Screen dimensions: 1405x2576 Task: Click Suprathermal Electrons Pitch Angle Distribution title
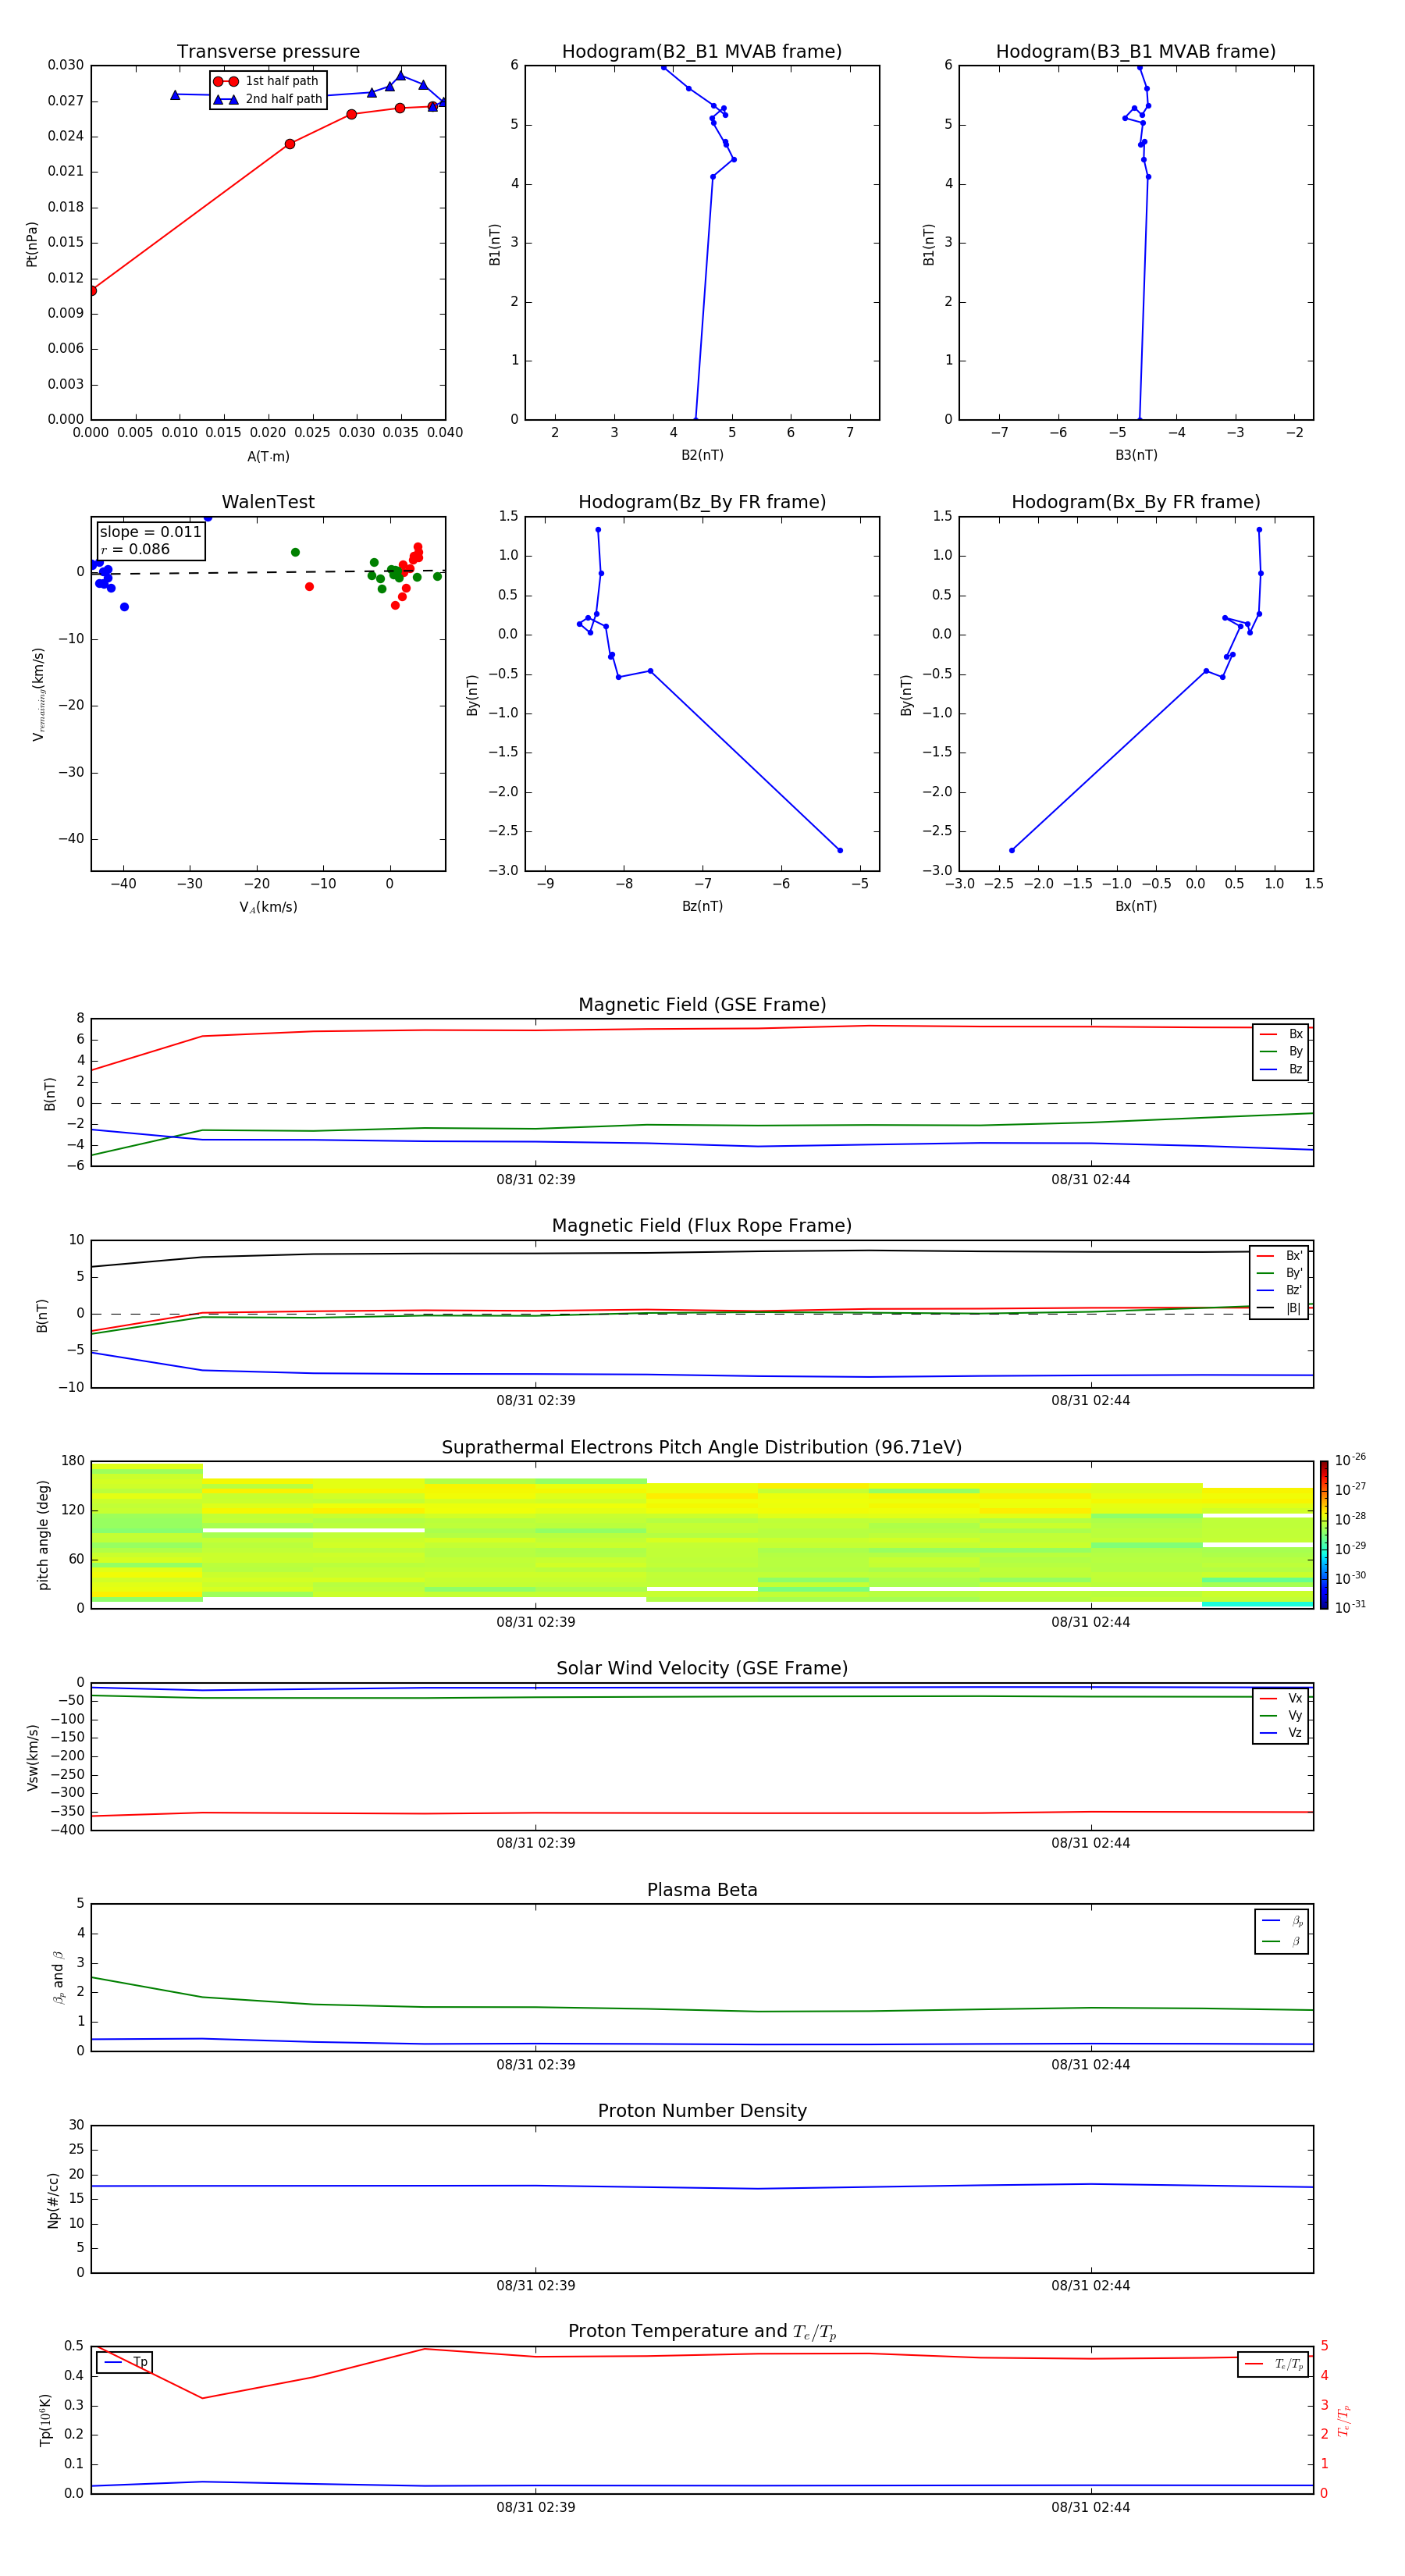[702, 1448]
